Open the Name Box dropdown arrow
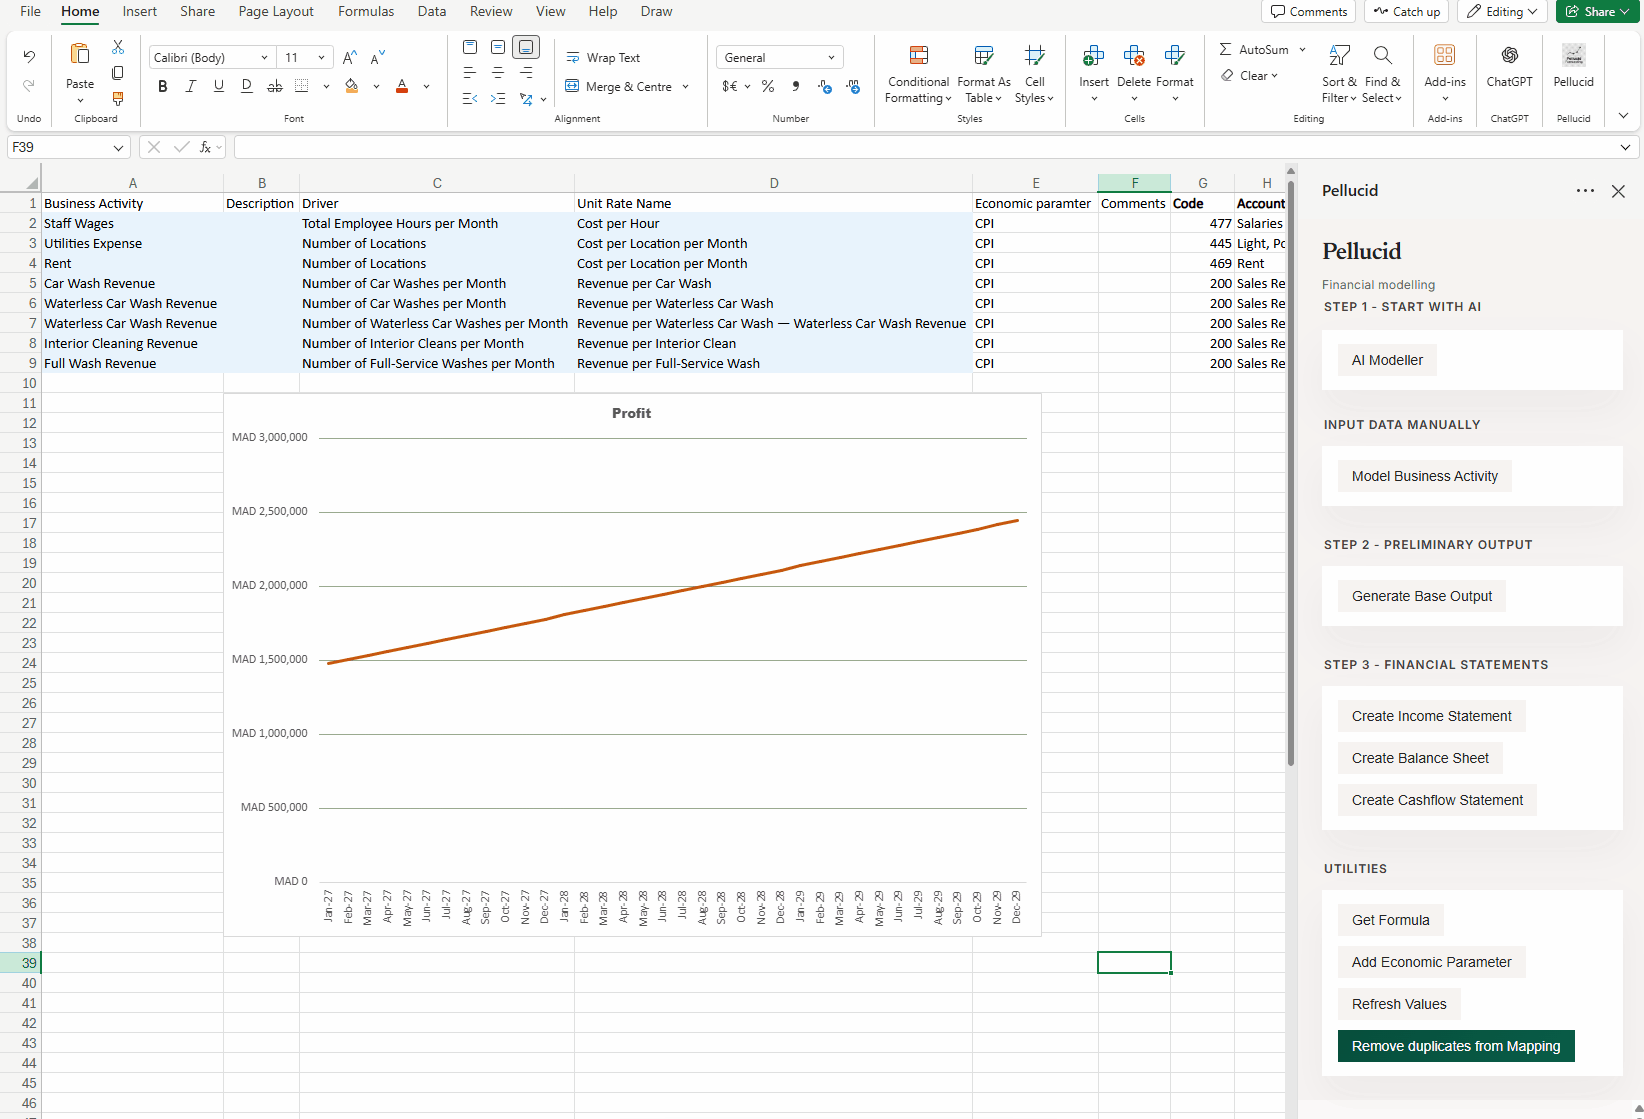The height and width of the screenshot is (1119, 1644). pyautogui.click(x=118, y=148)
